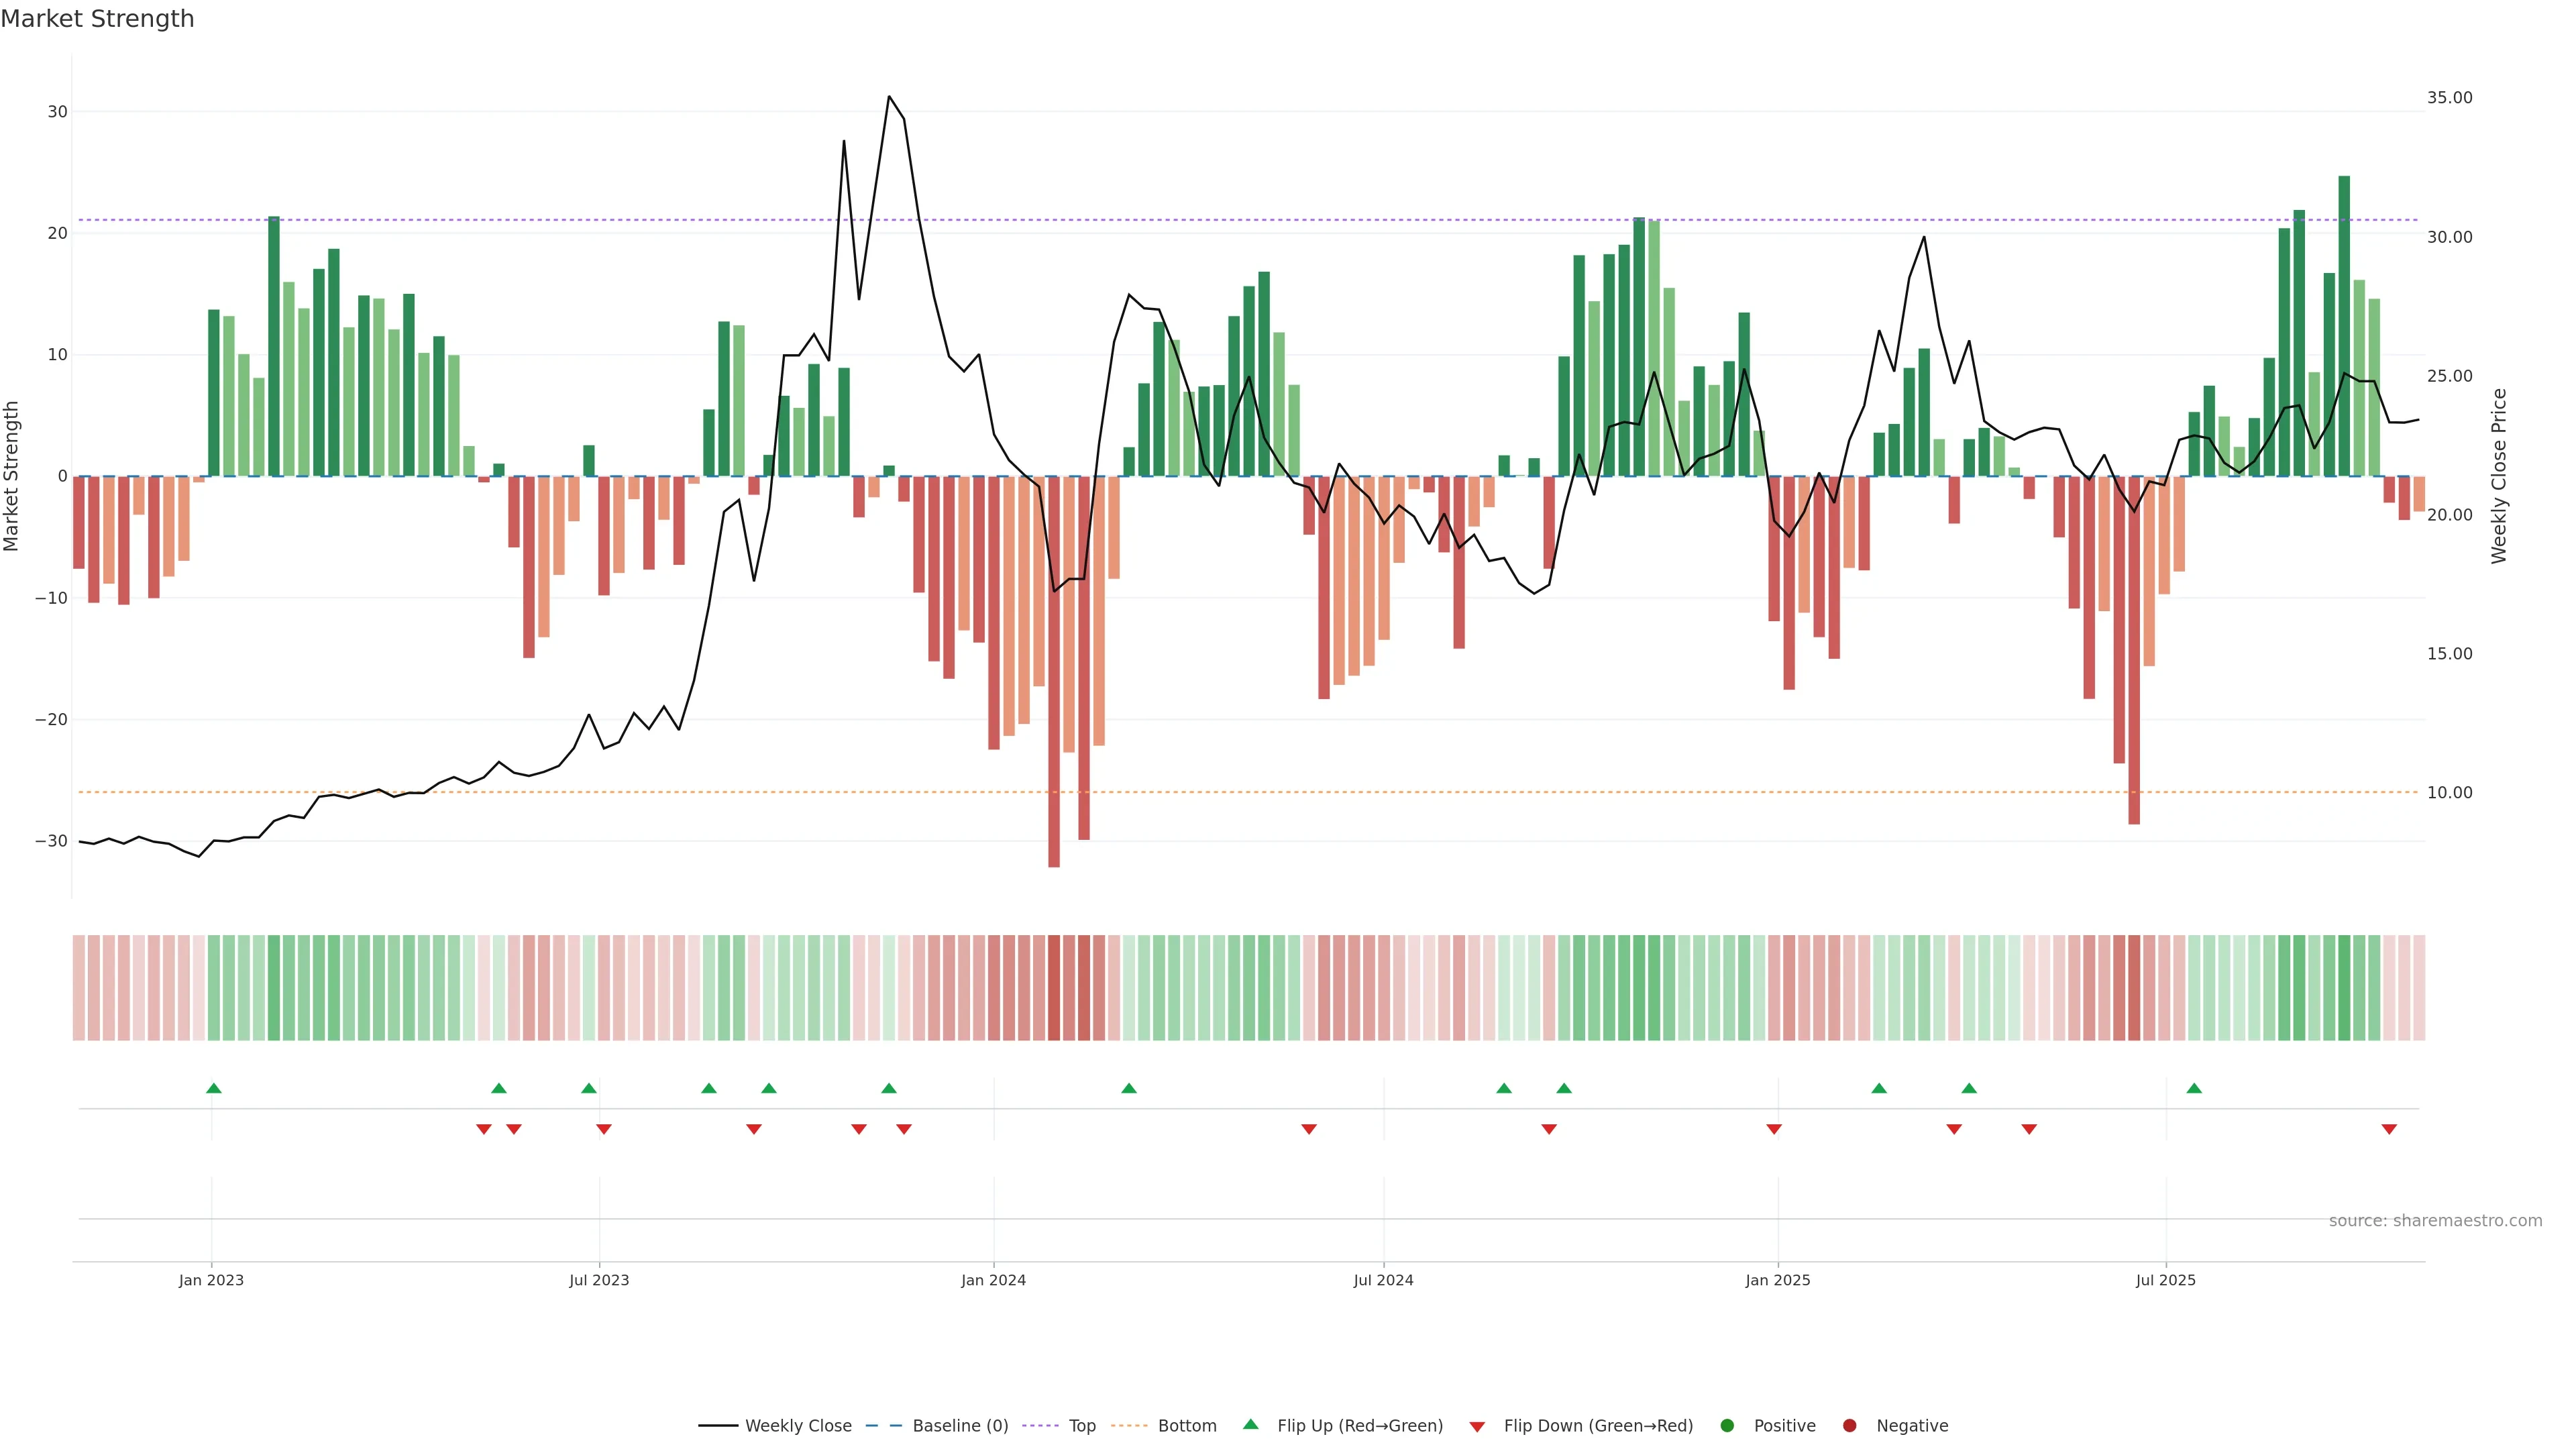Click the first red Flip Down triangle marker
Image resolution: width=2576 pixels, height=1449 pixels.
[484, 1129]
